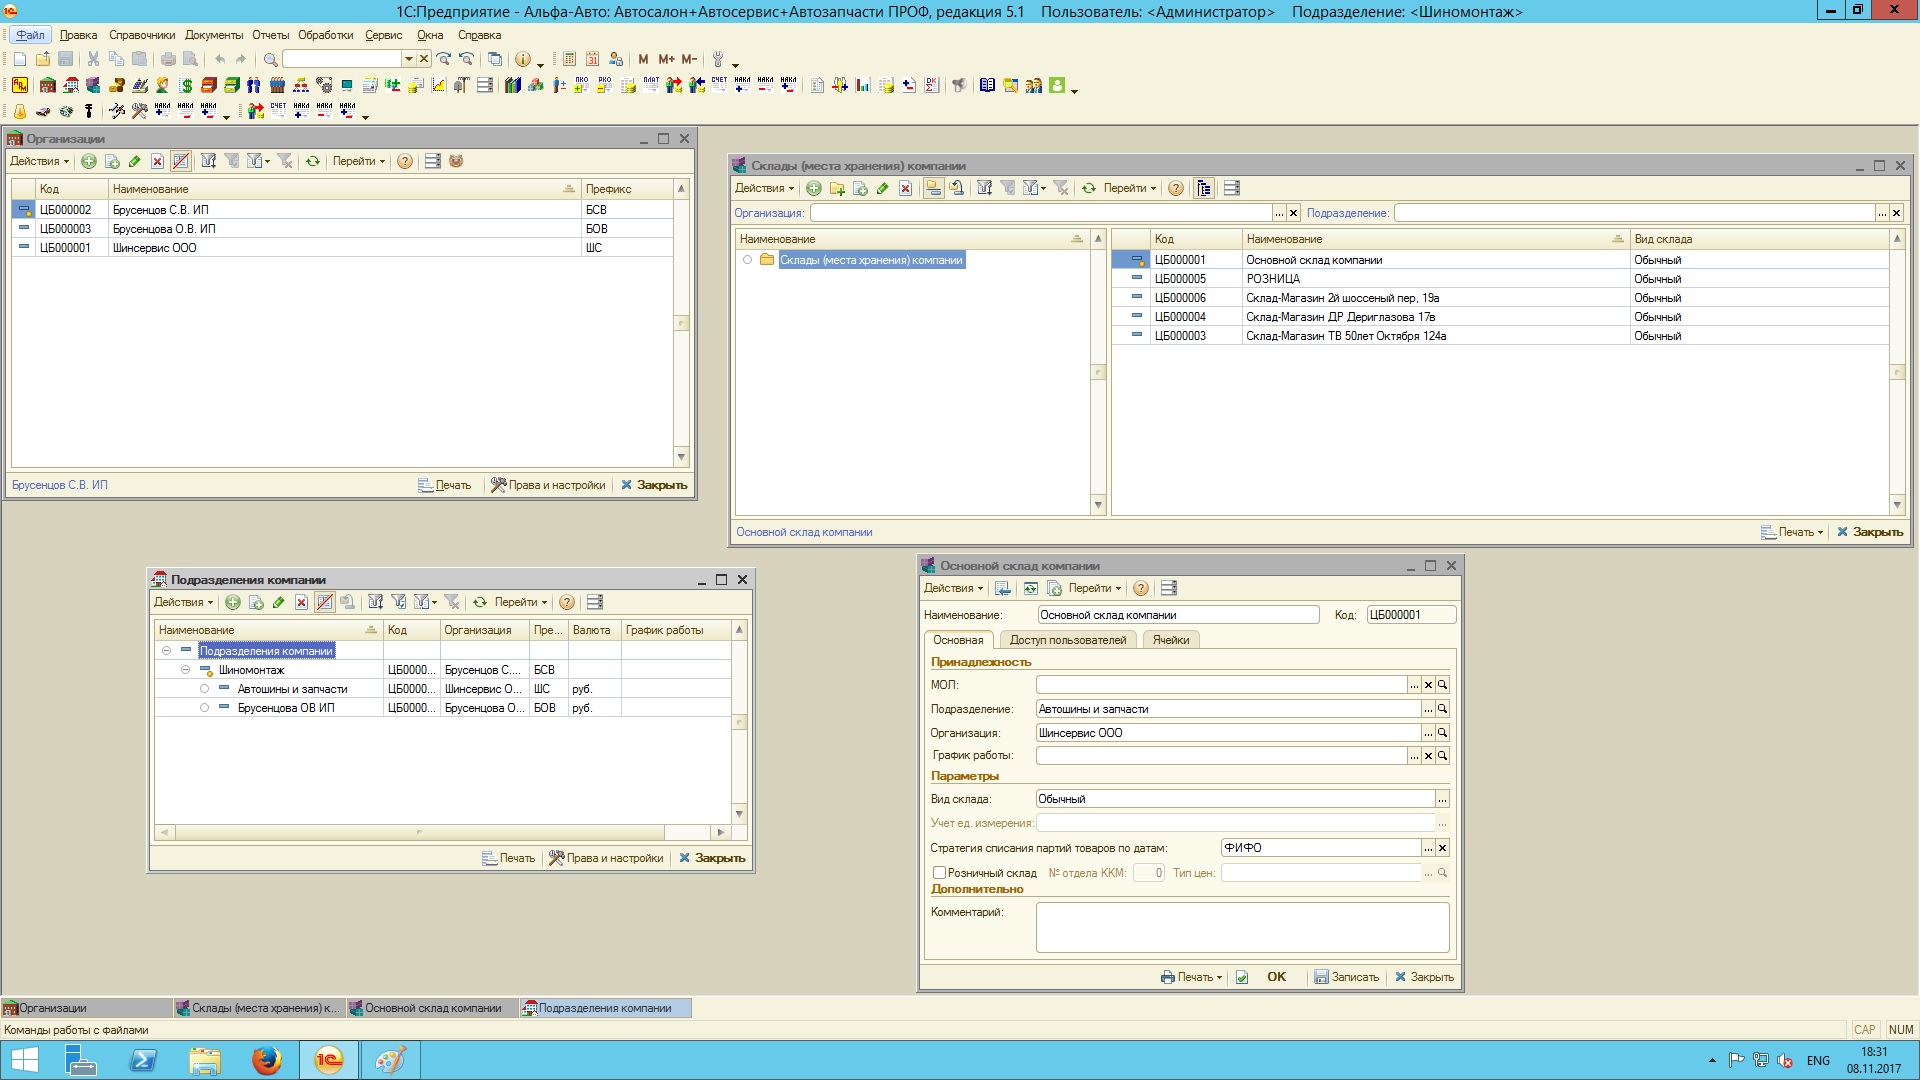Add new folder in Склады window toolbar
Screen dimensions: 1920x1080
pyautogui.click(x=837, y=188)
